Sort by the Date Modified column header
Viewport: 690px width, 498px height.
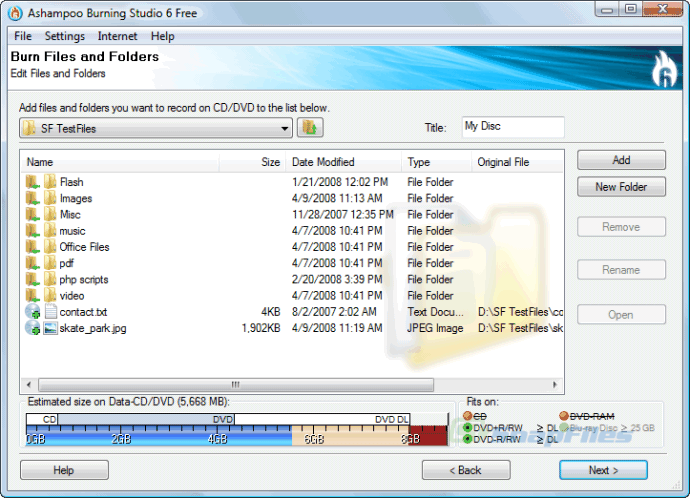(x=344, y=162)
